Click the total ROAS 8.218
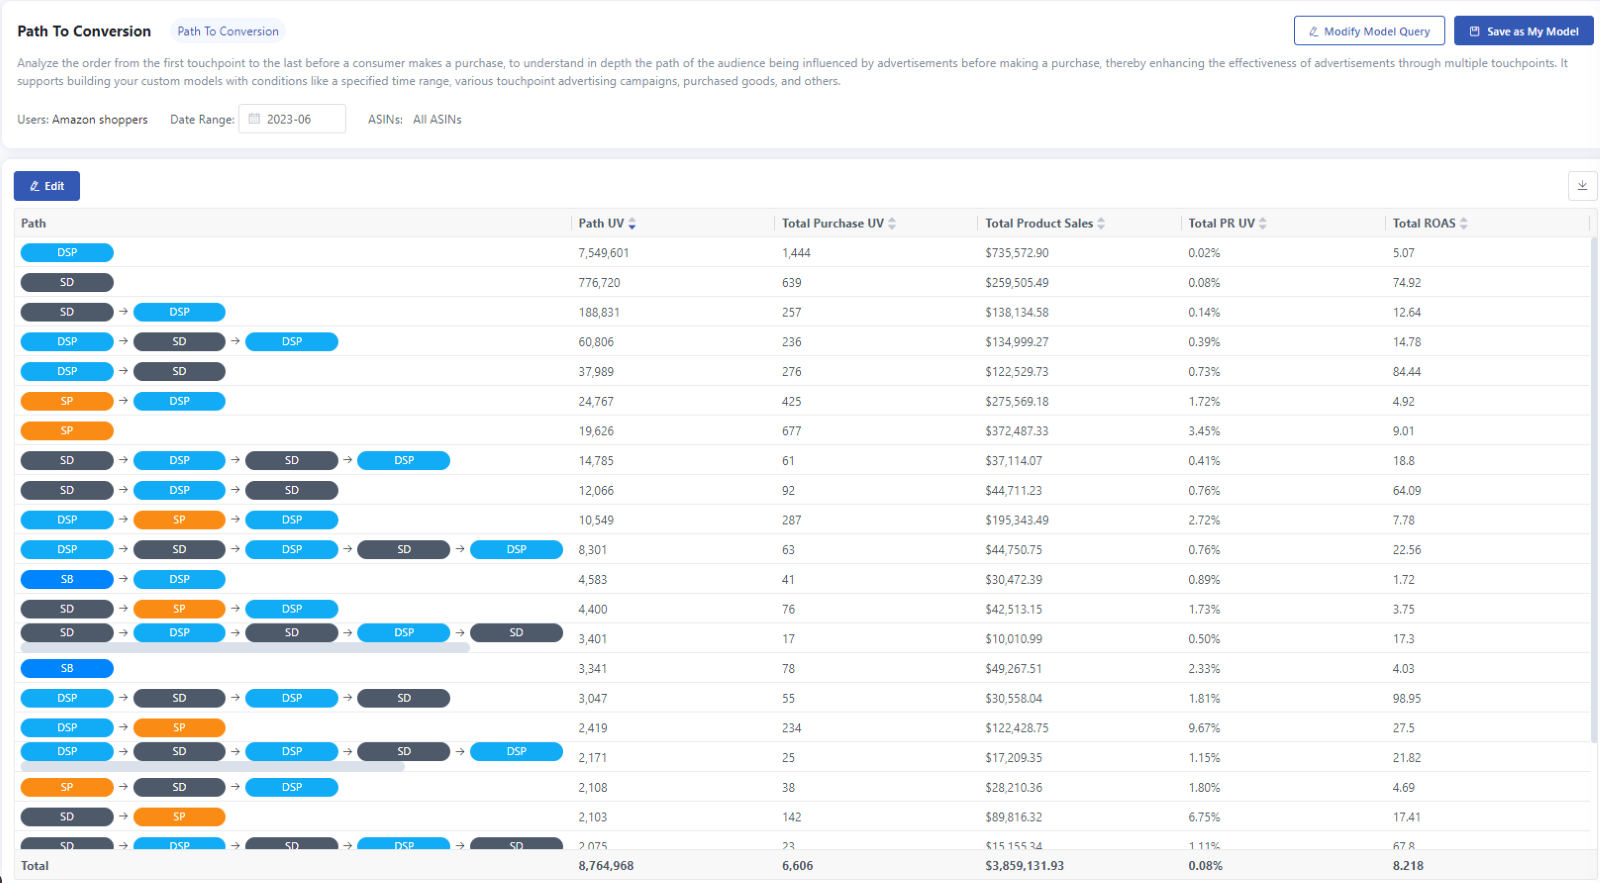 point(1408,866)
